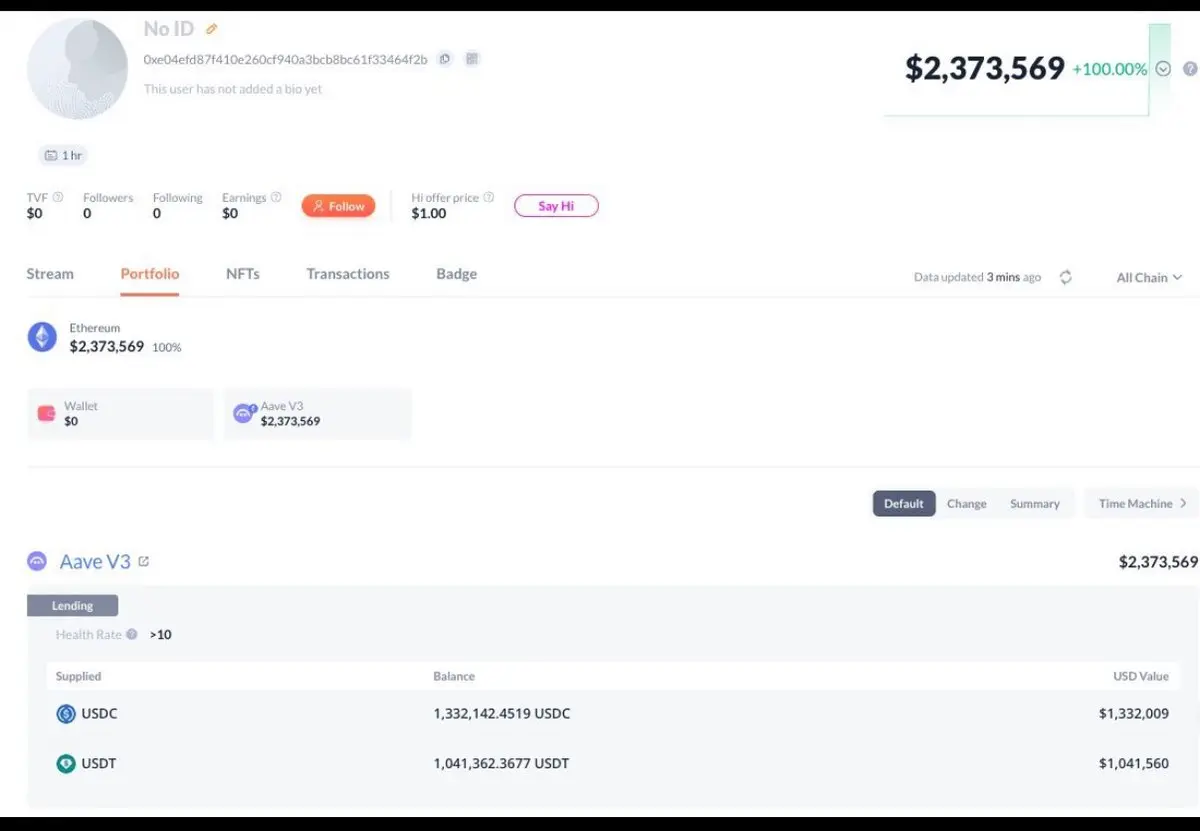This screenshot has height=831, width=1200.
Task: Open Earnings info tooltip icon
Action: 276,197
